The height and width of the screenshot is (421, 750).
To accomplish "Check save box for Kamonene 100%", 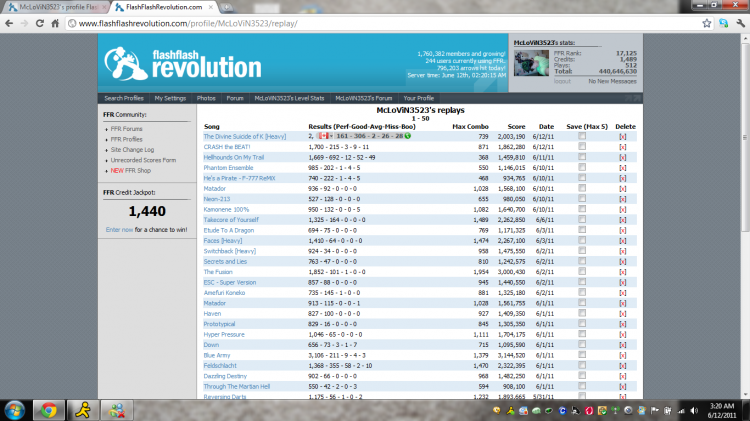I will coord(582,209).
